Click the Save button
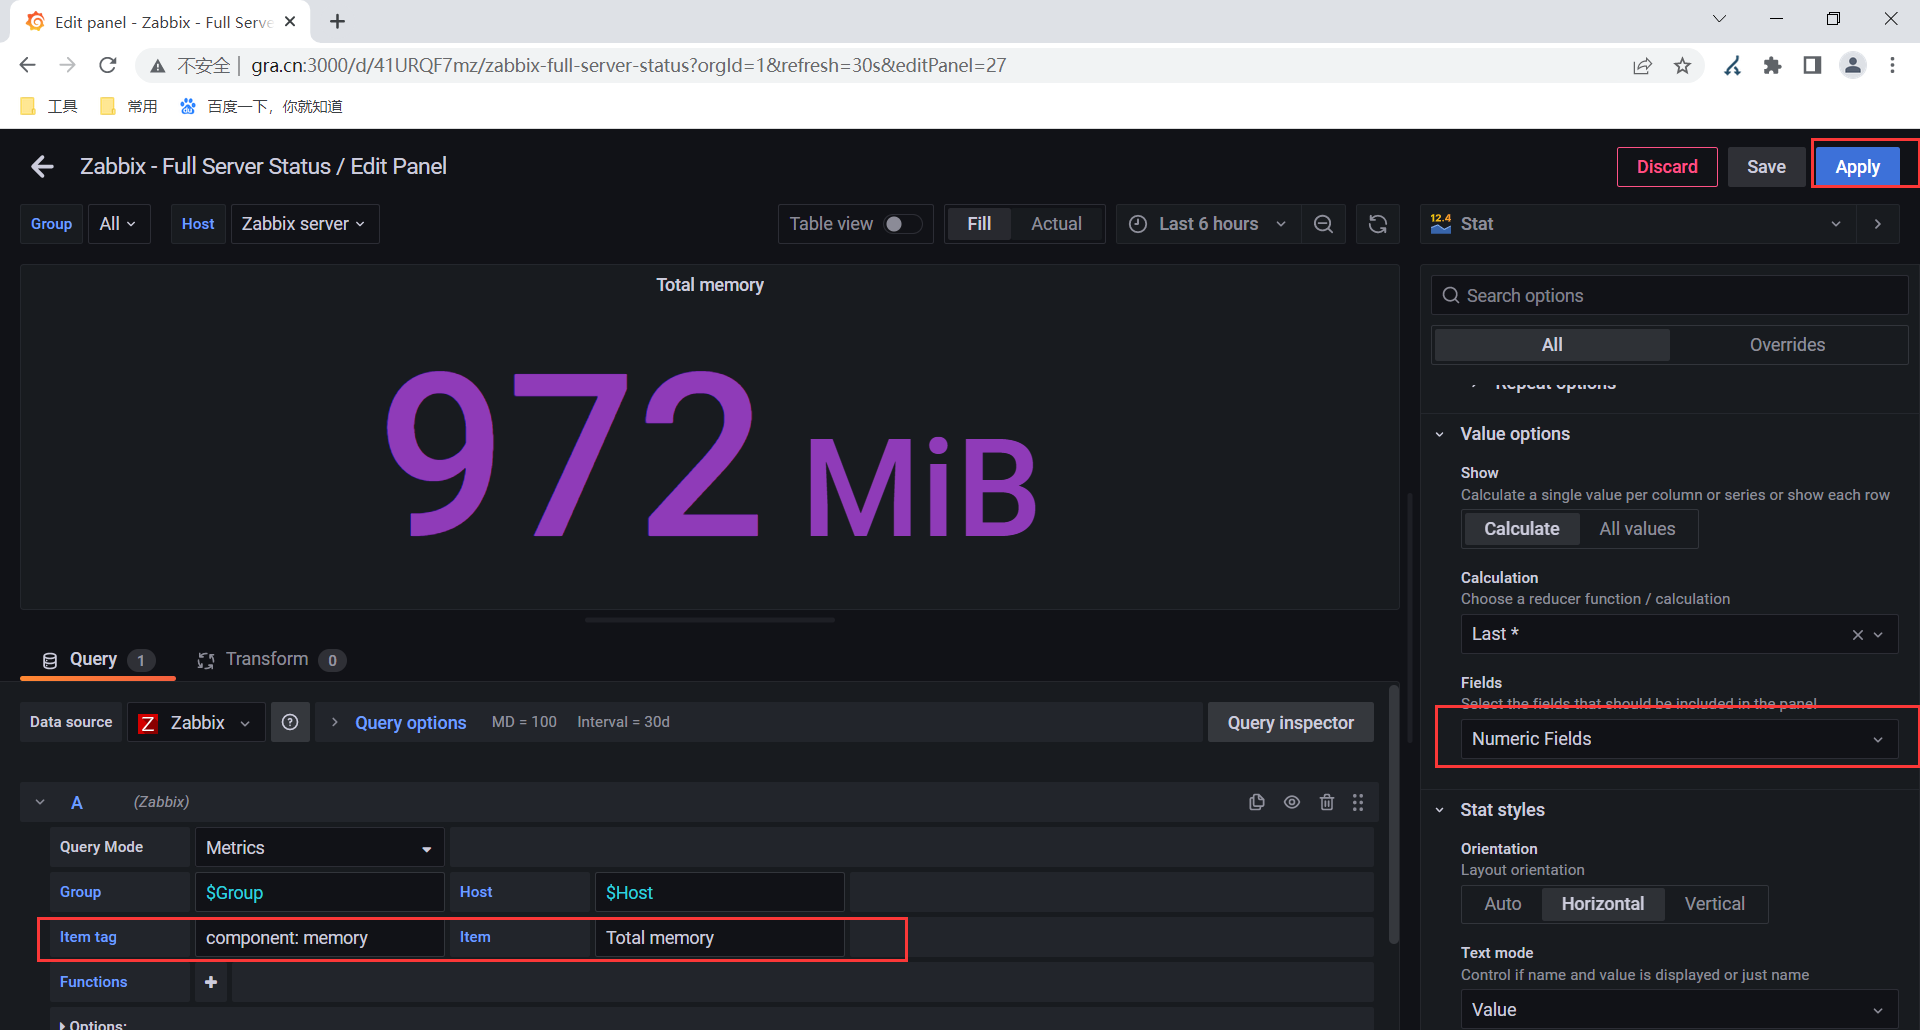Screen dimensions: 1920x1030 (1766, 167)
